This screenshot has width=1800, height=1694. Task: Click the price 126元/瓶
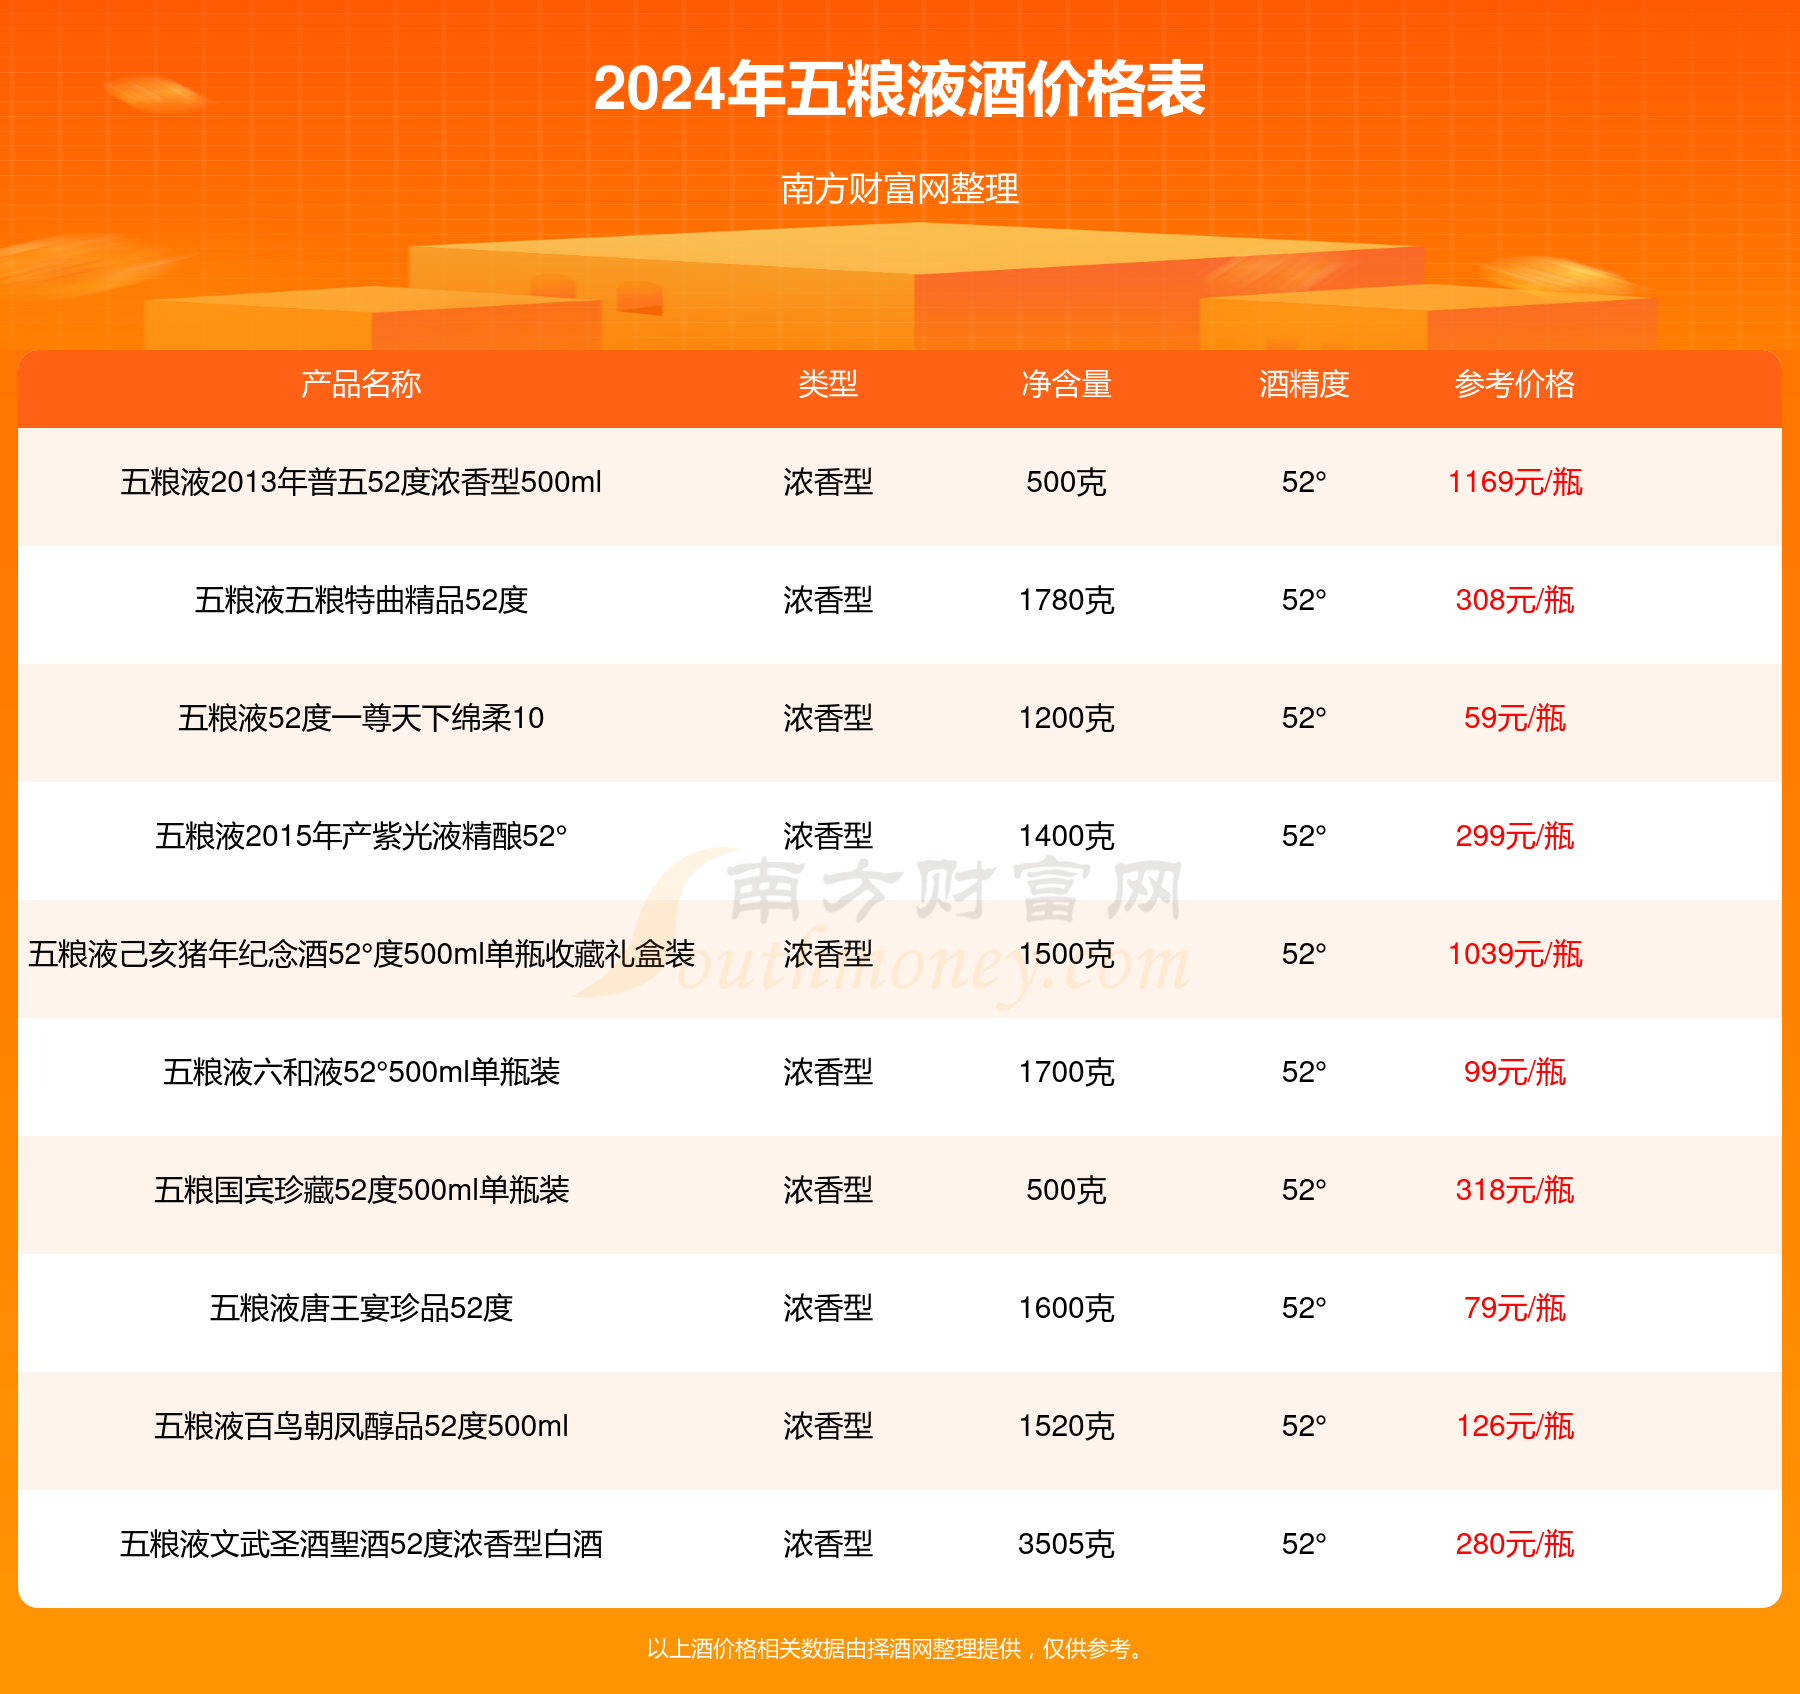point(1515,1426)
